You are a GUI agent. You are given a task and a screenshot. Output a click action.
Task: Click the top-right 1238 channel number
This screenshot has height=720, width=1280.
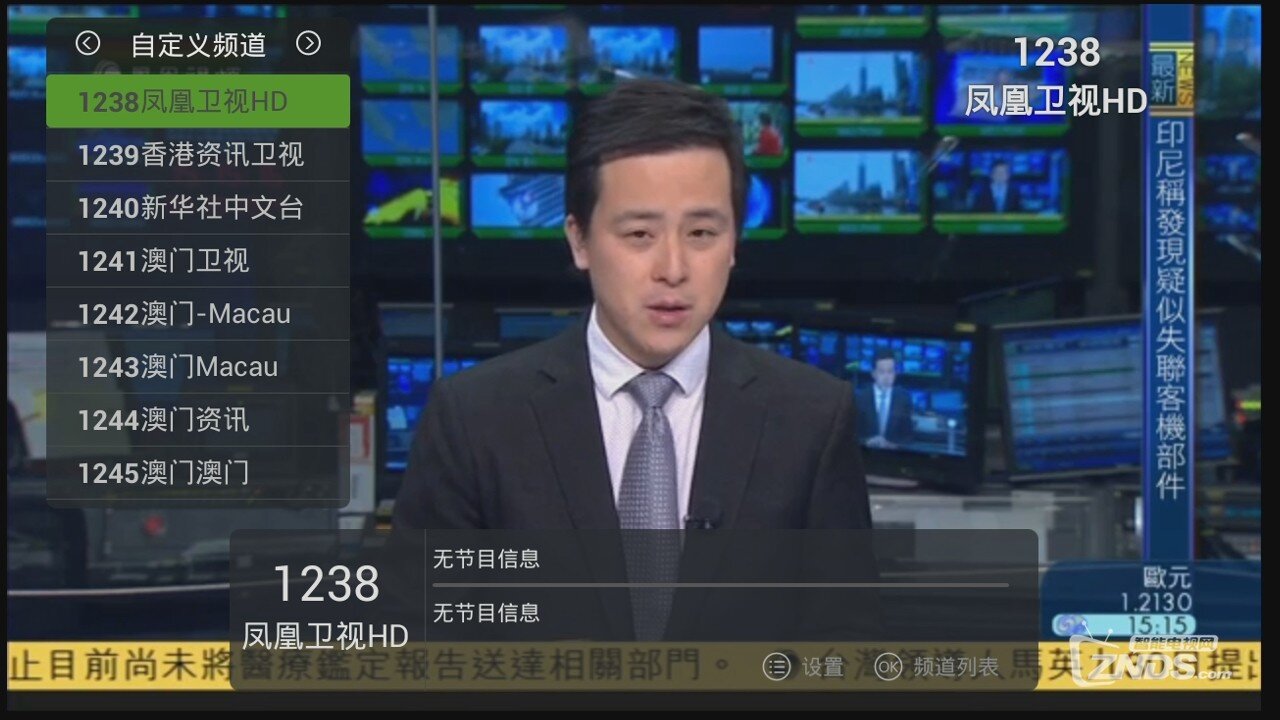(1057, 52)
